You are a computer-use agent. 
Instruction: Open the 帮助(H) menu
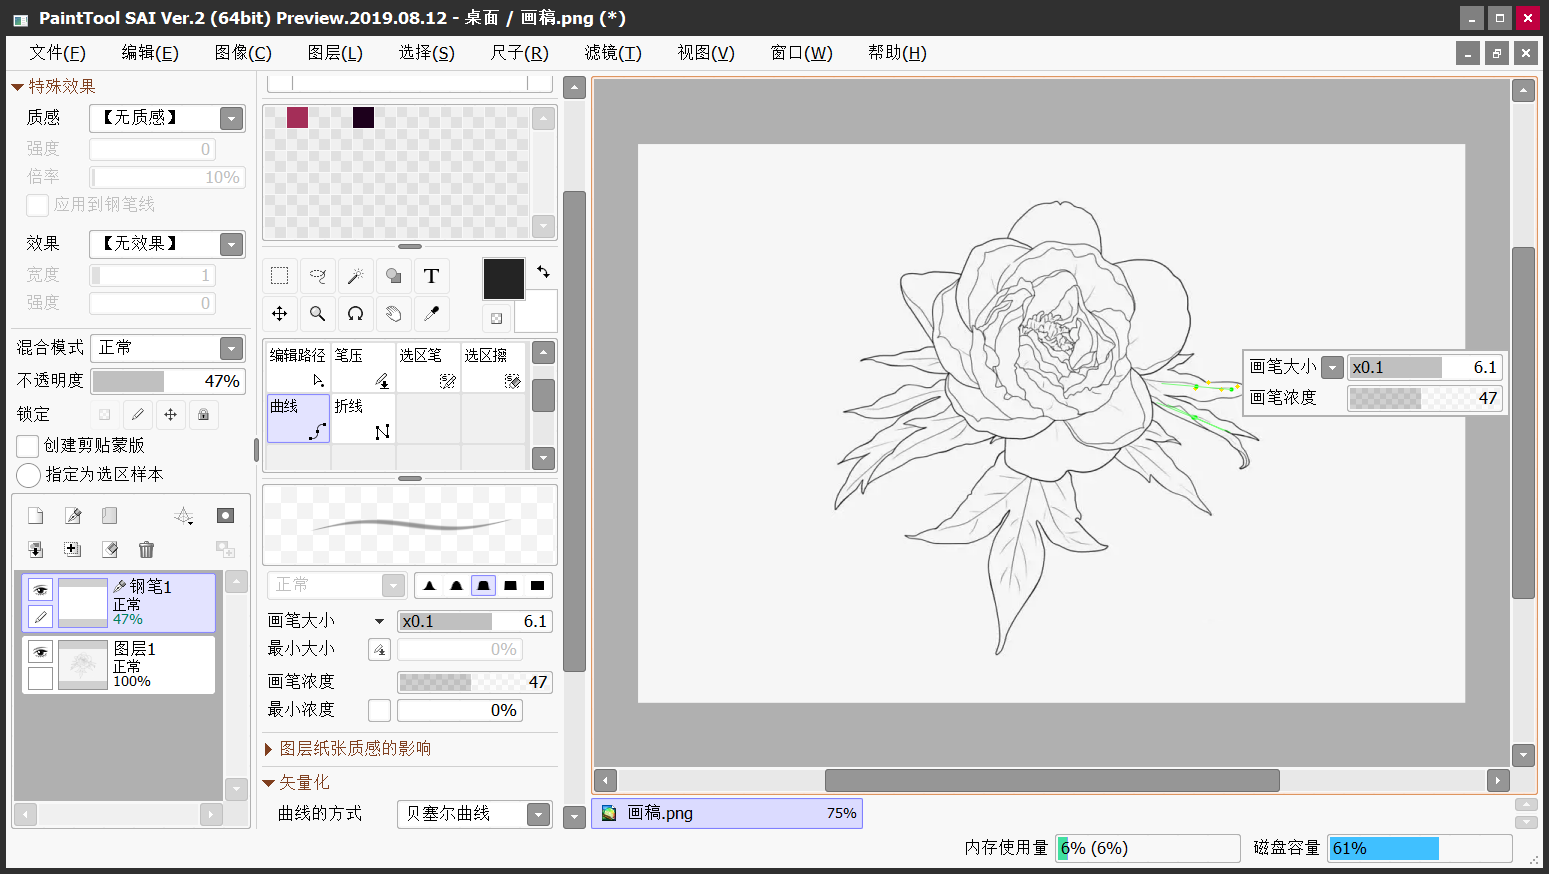pyautogui.click(x=897, y=53)
